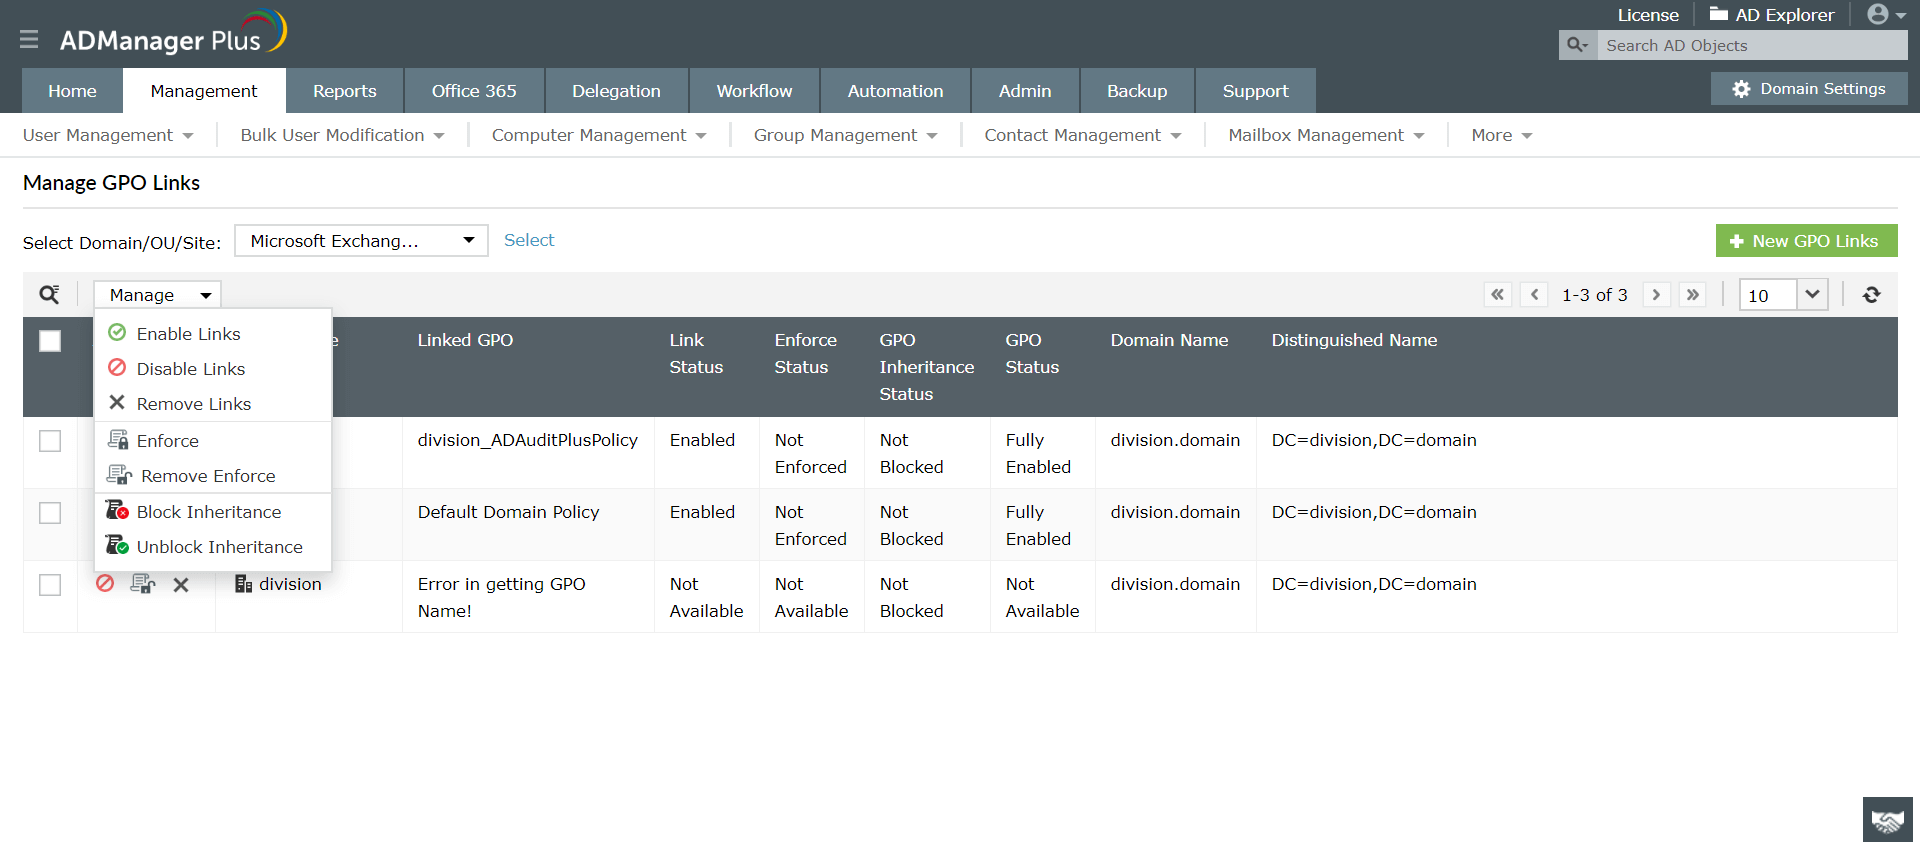Focus the Search AD Objects field

(x=1750, y=46)
